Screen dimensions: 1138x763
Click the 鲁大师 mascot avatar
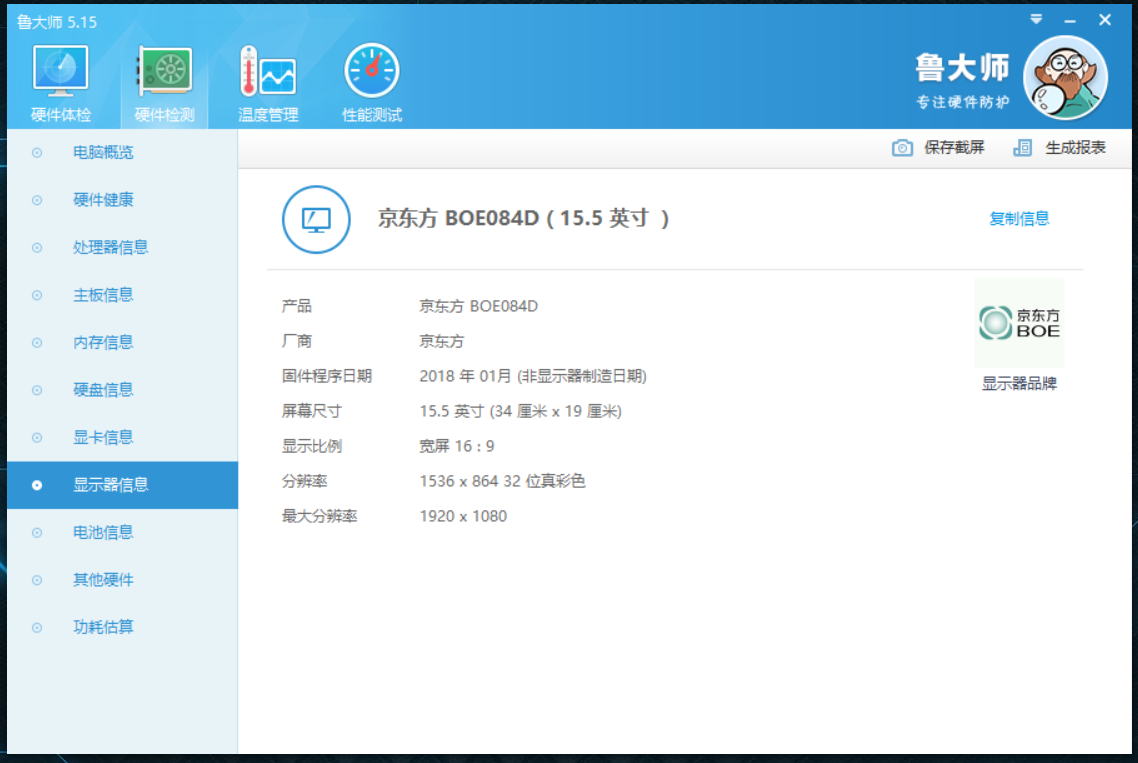pyautogui.click(x=1065, y=78)
